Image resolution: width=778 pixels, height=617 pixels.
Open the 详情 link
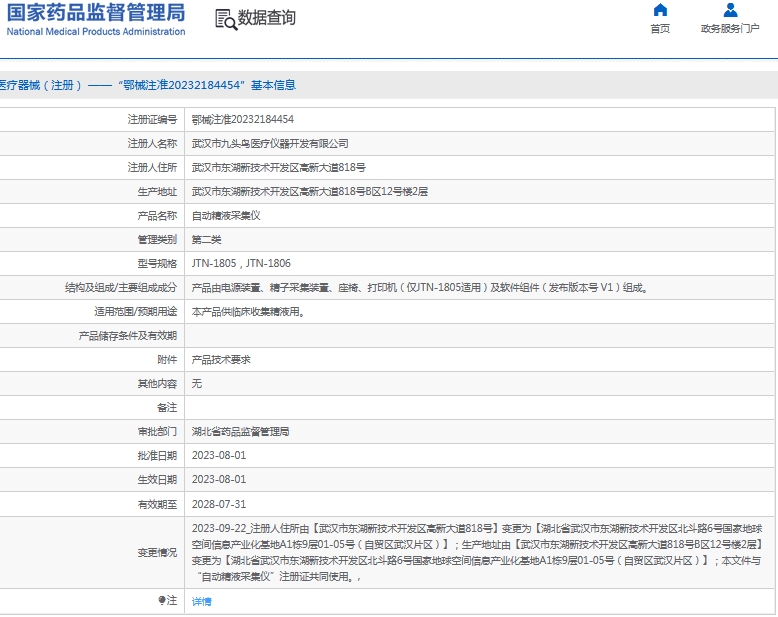[201, 601]
